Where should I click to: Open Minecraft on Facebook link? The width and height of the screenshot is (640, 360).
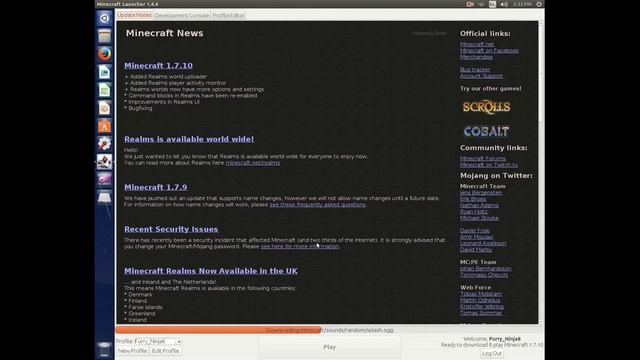click(x=489, y=51)
